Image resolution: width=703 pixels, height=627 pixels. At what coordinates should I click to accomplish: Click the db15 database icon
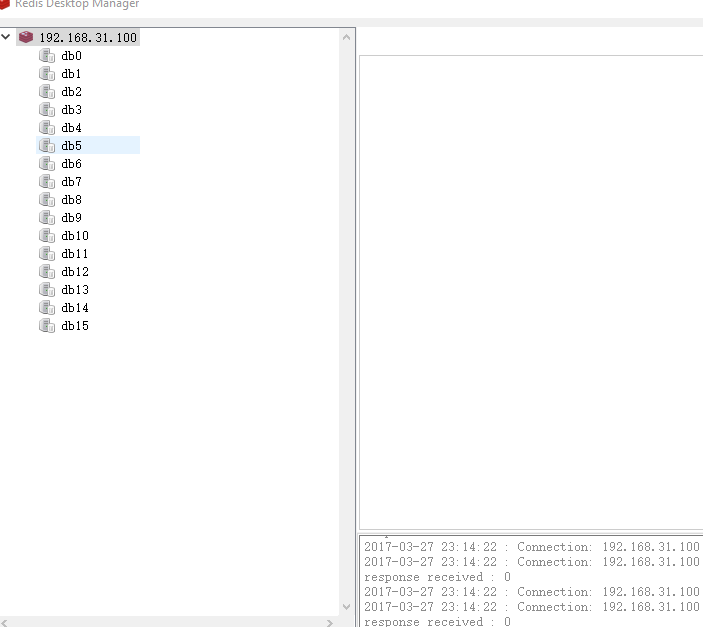point(47,326)
